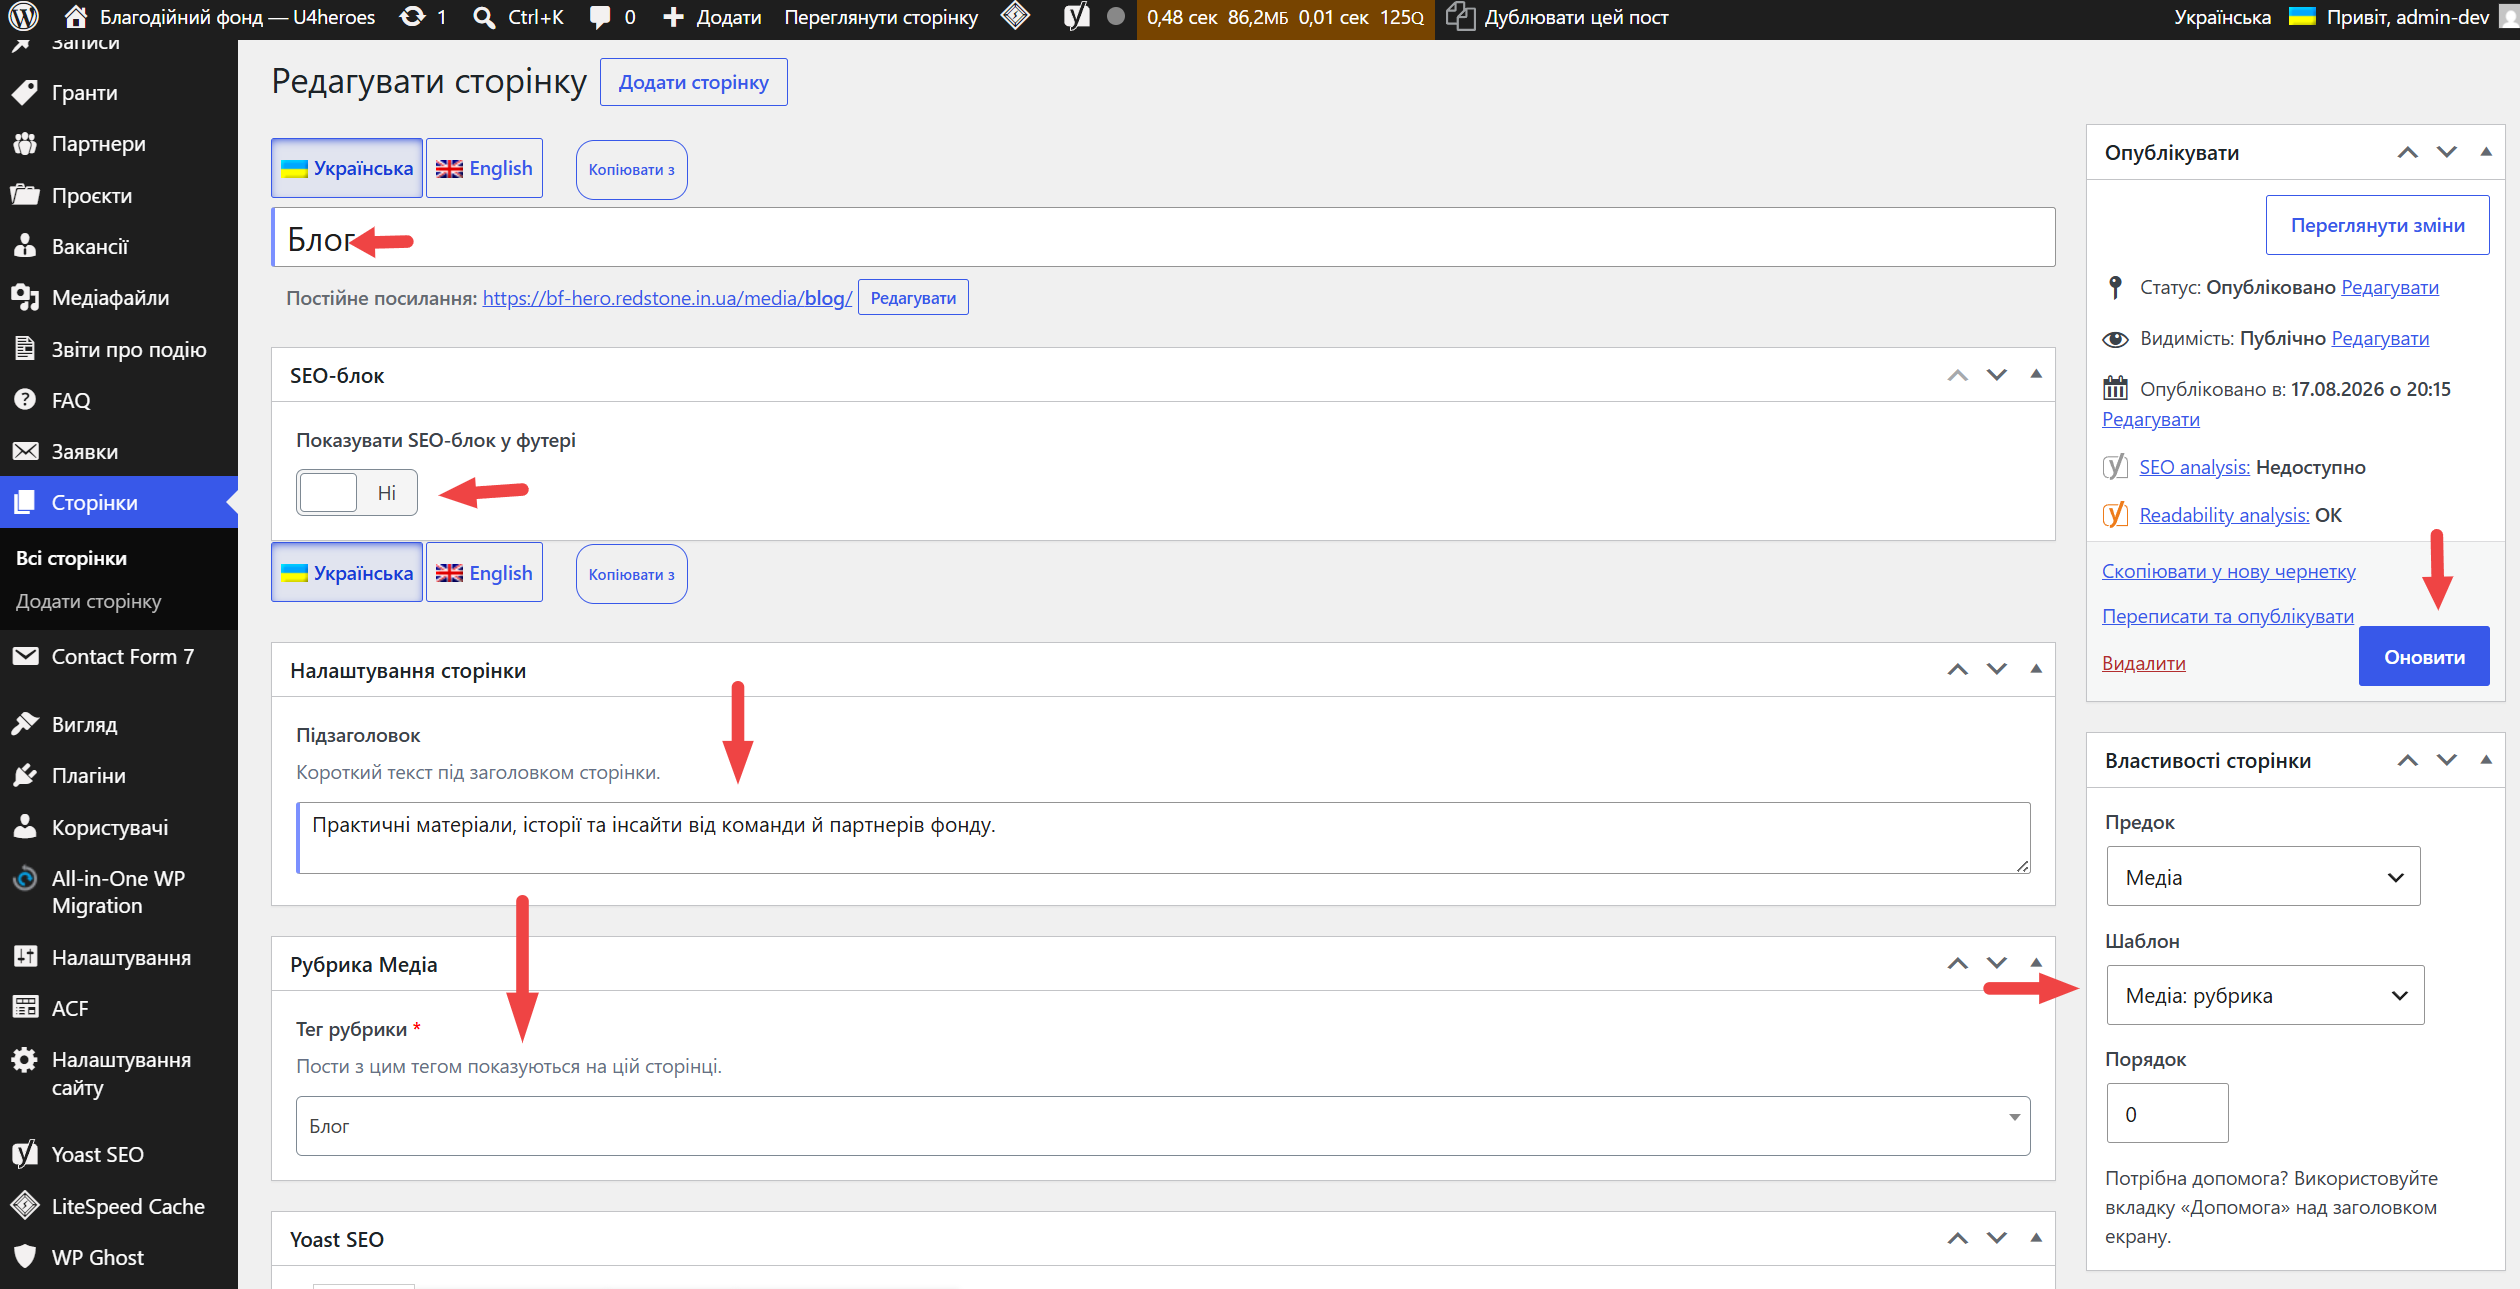
Task: Click the Оновити update button
Action: (2424, 656)
